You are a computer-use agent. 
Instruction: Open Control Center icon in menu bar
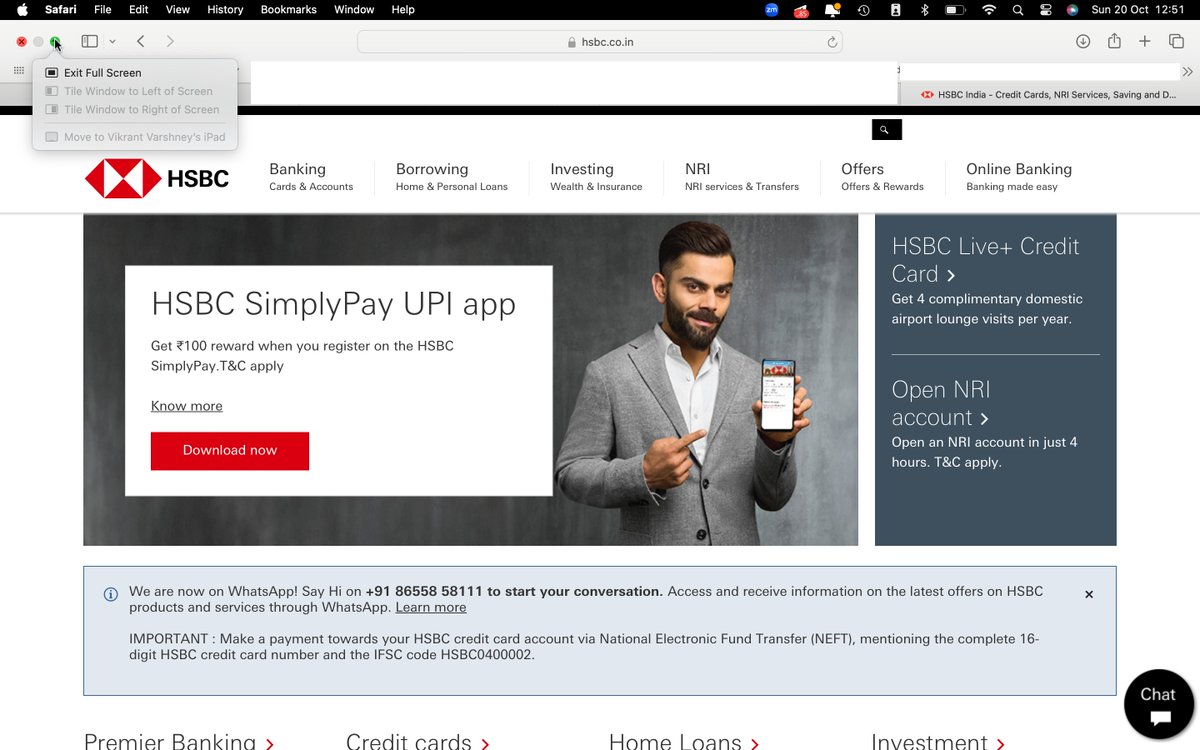tap(1046, 10)
